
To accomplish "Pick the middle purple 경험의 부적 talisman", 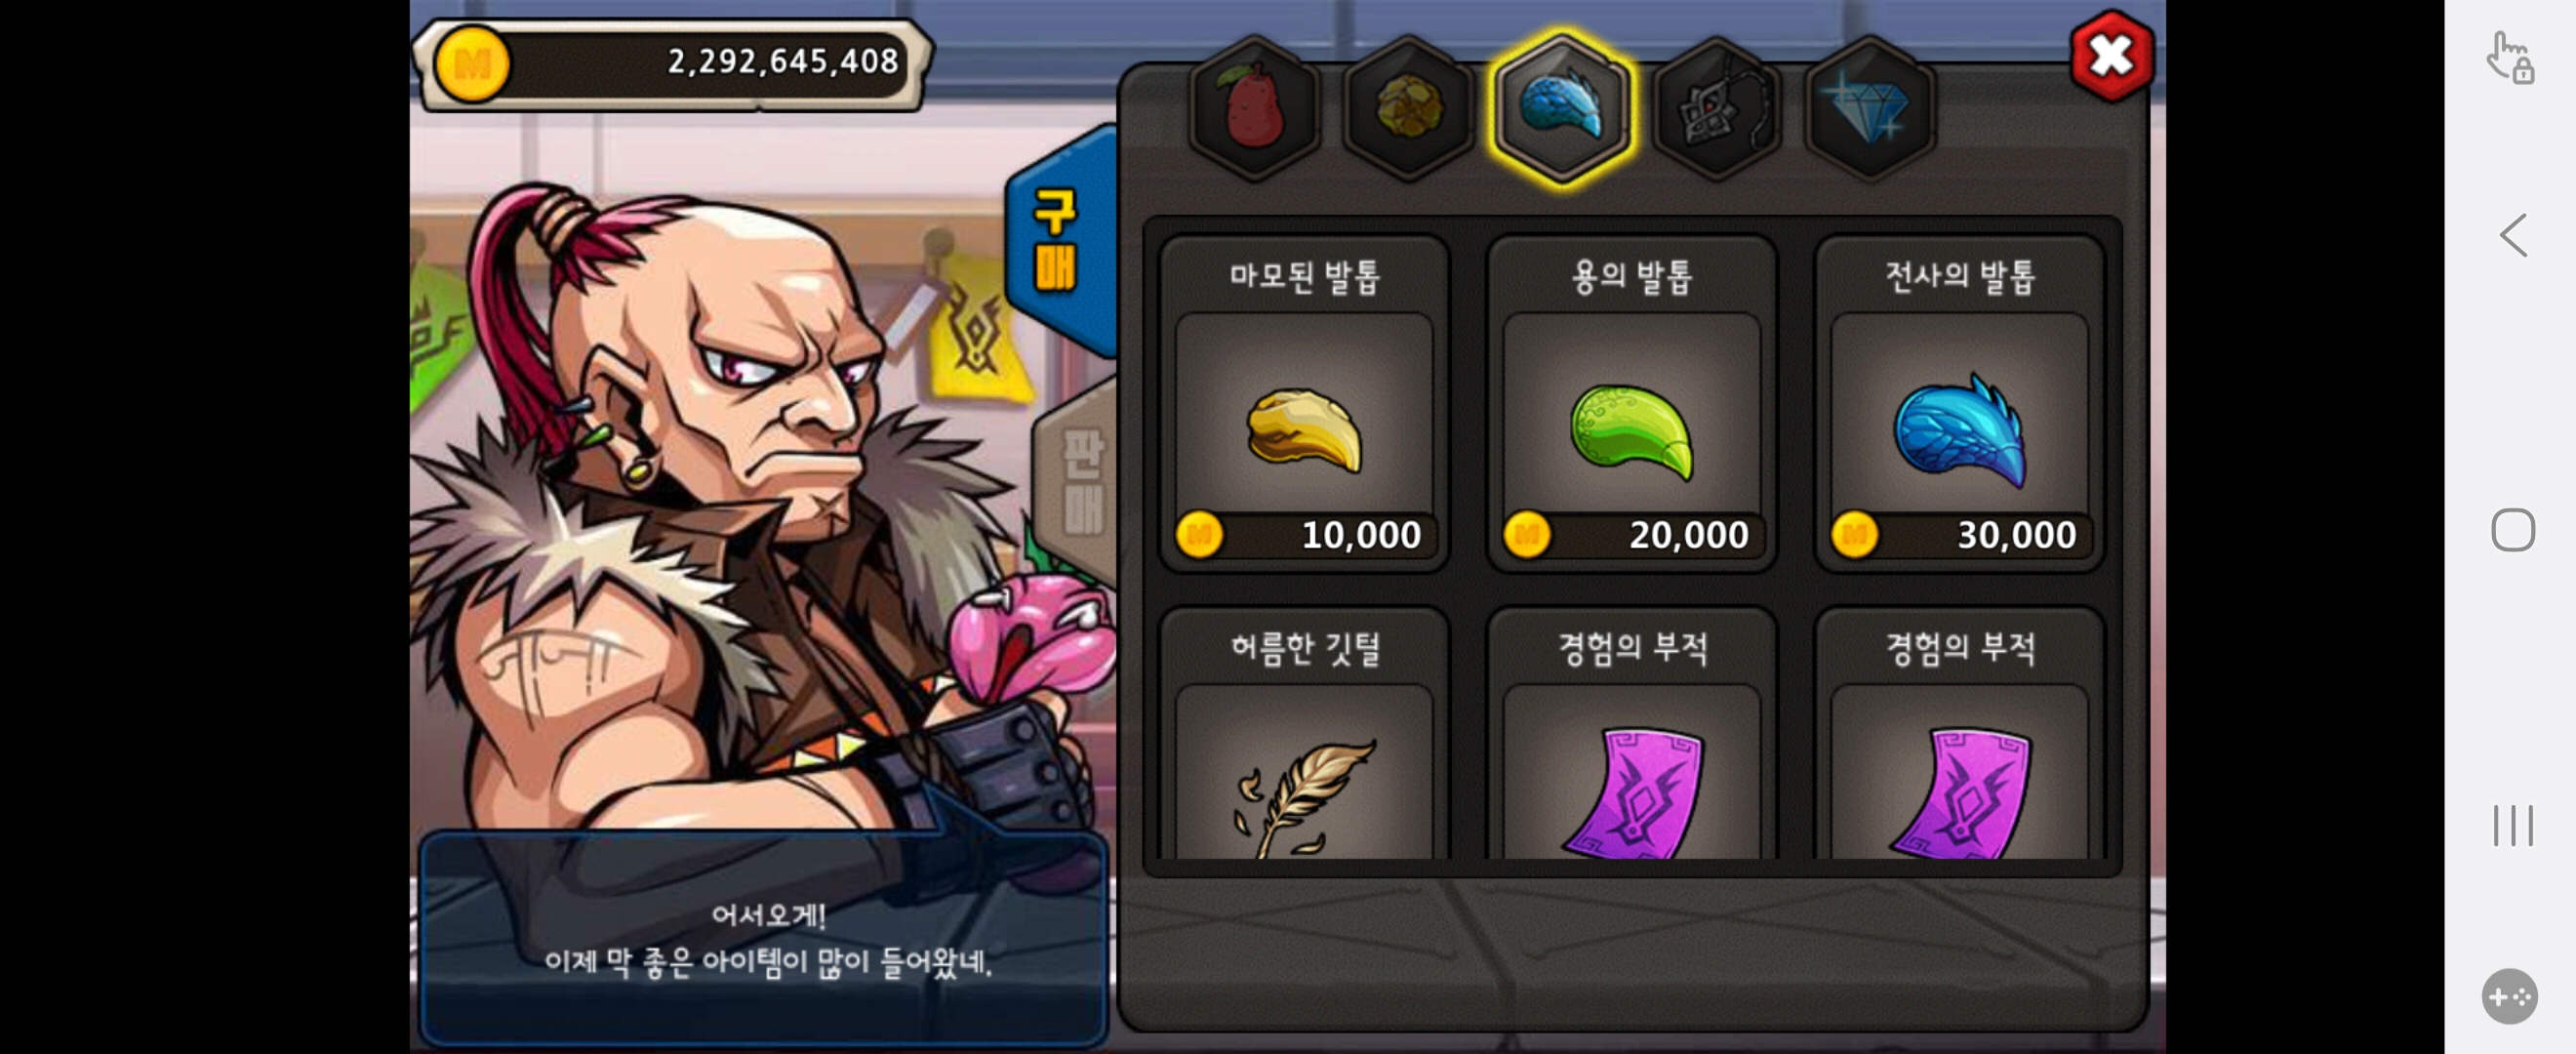I will 1632,734.
